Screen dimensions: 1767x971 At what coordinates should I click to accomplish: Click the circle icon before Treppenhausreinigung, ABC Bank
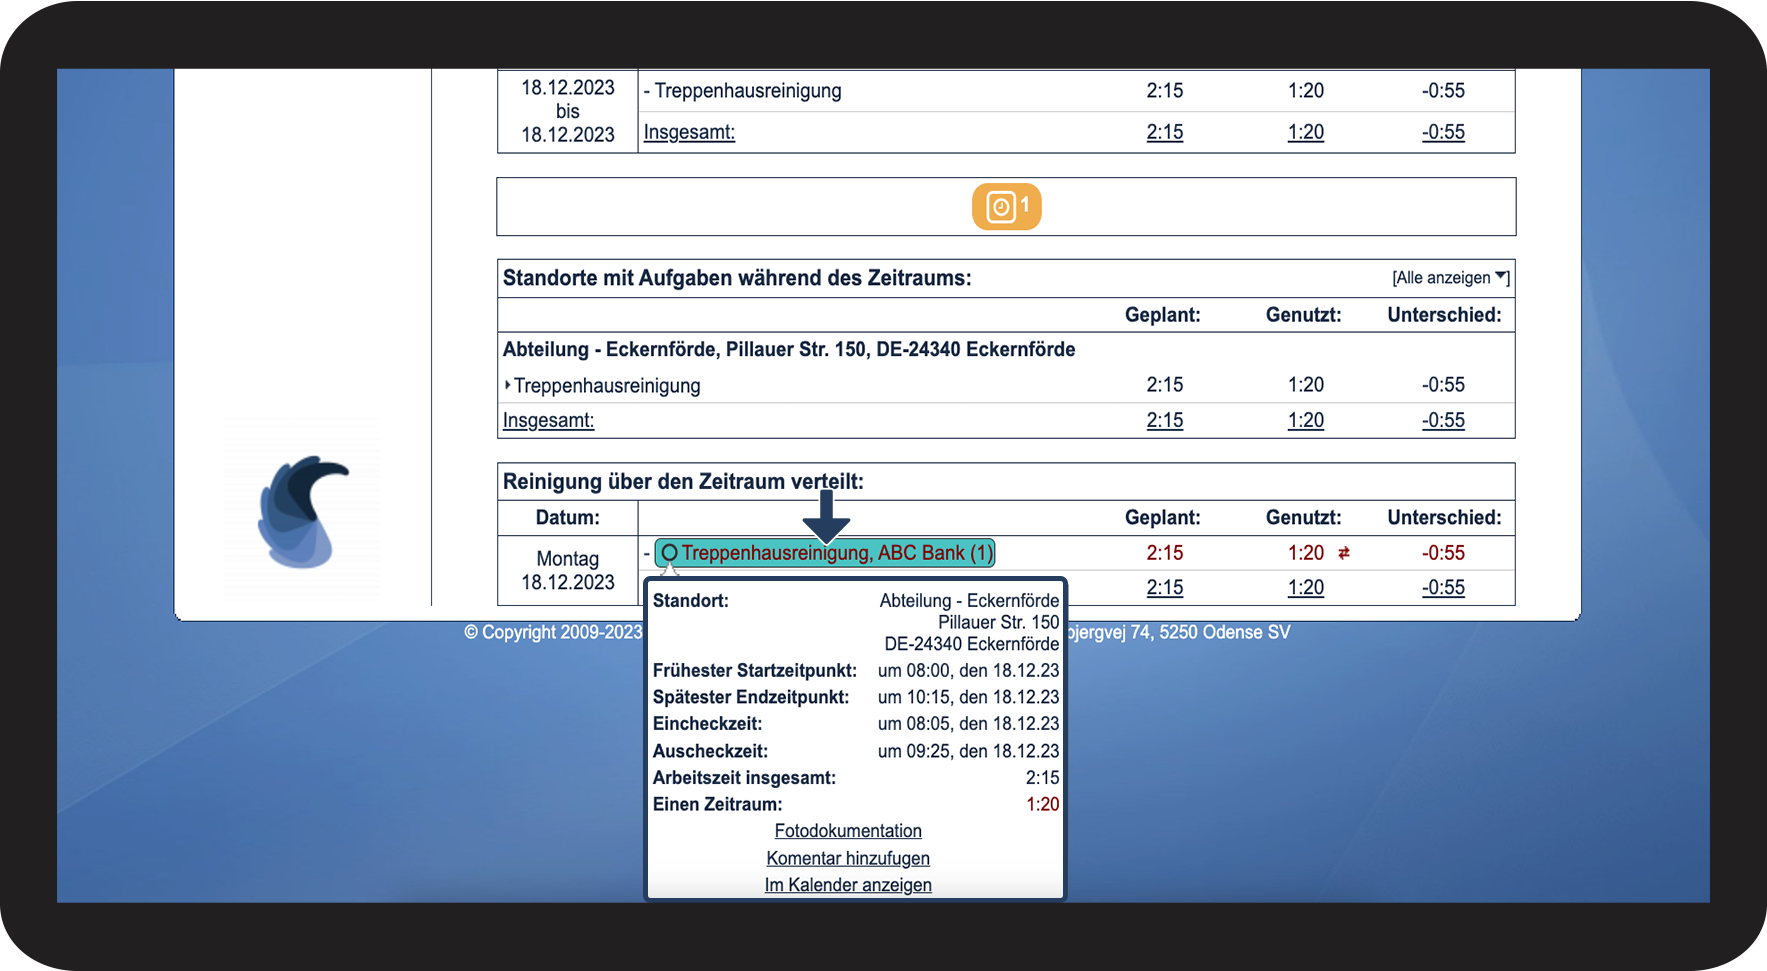click(669, 553)
